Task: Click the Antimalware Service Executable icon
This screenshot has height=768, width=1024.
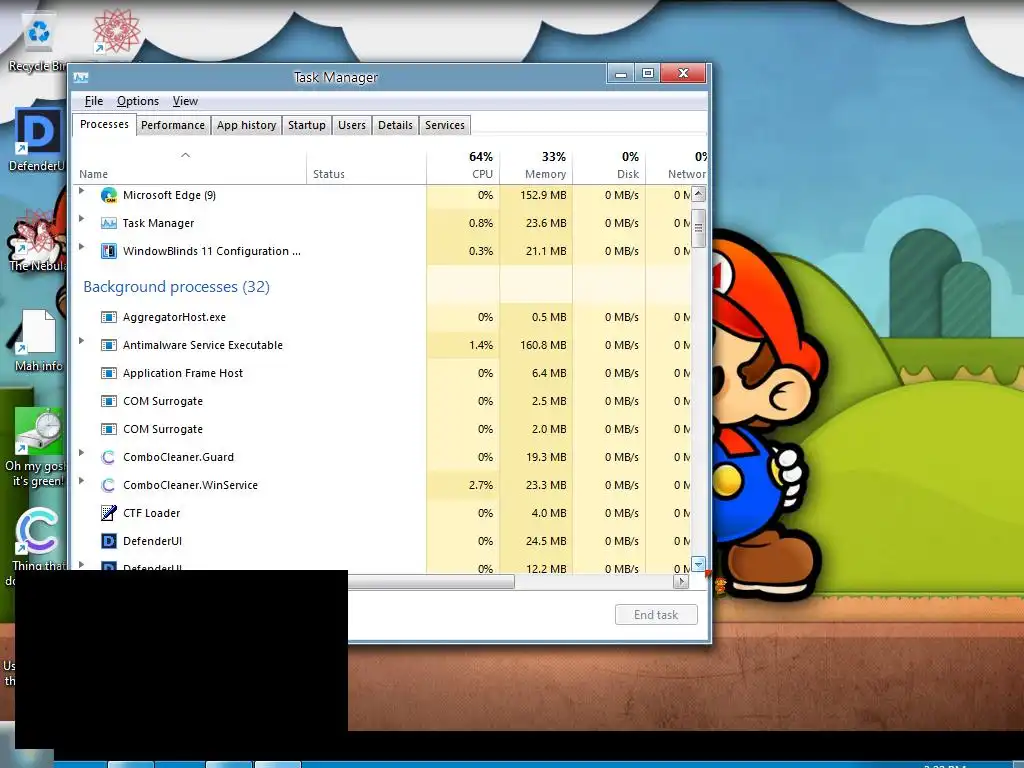Action: pyautogui.click(x=108, y=345)
